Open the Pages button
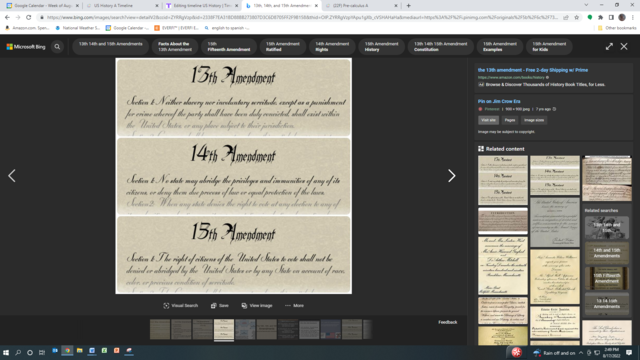 (x=510, y=120)
